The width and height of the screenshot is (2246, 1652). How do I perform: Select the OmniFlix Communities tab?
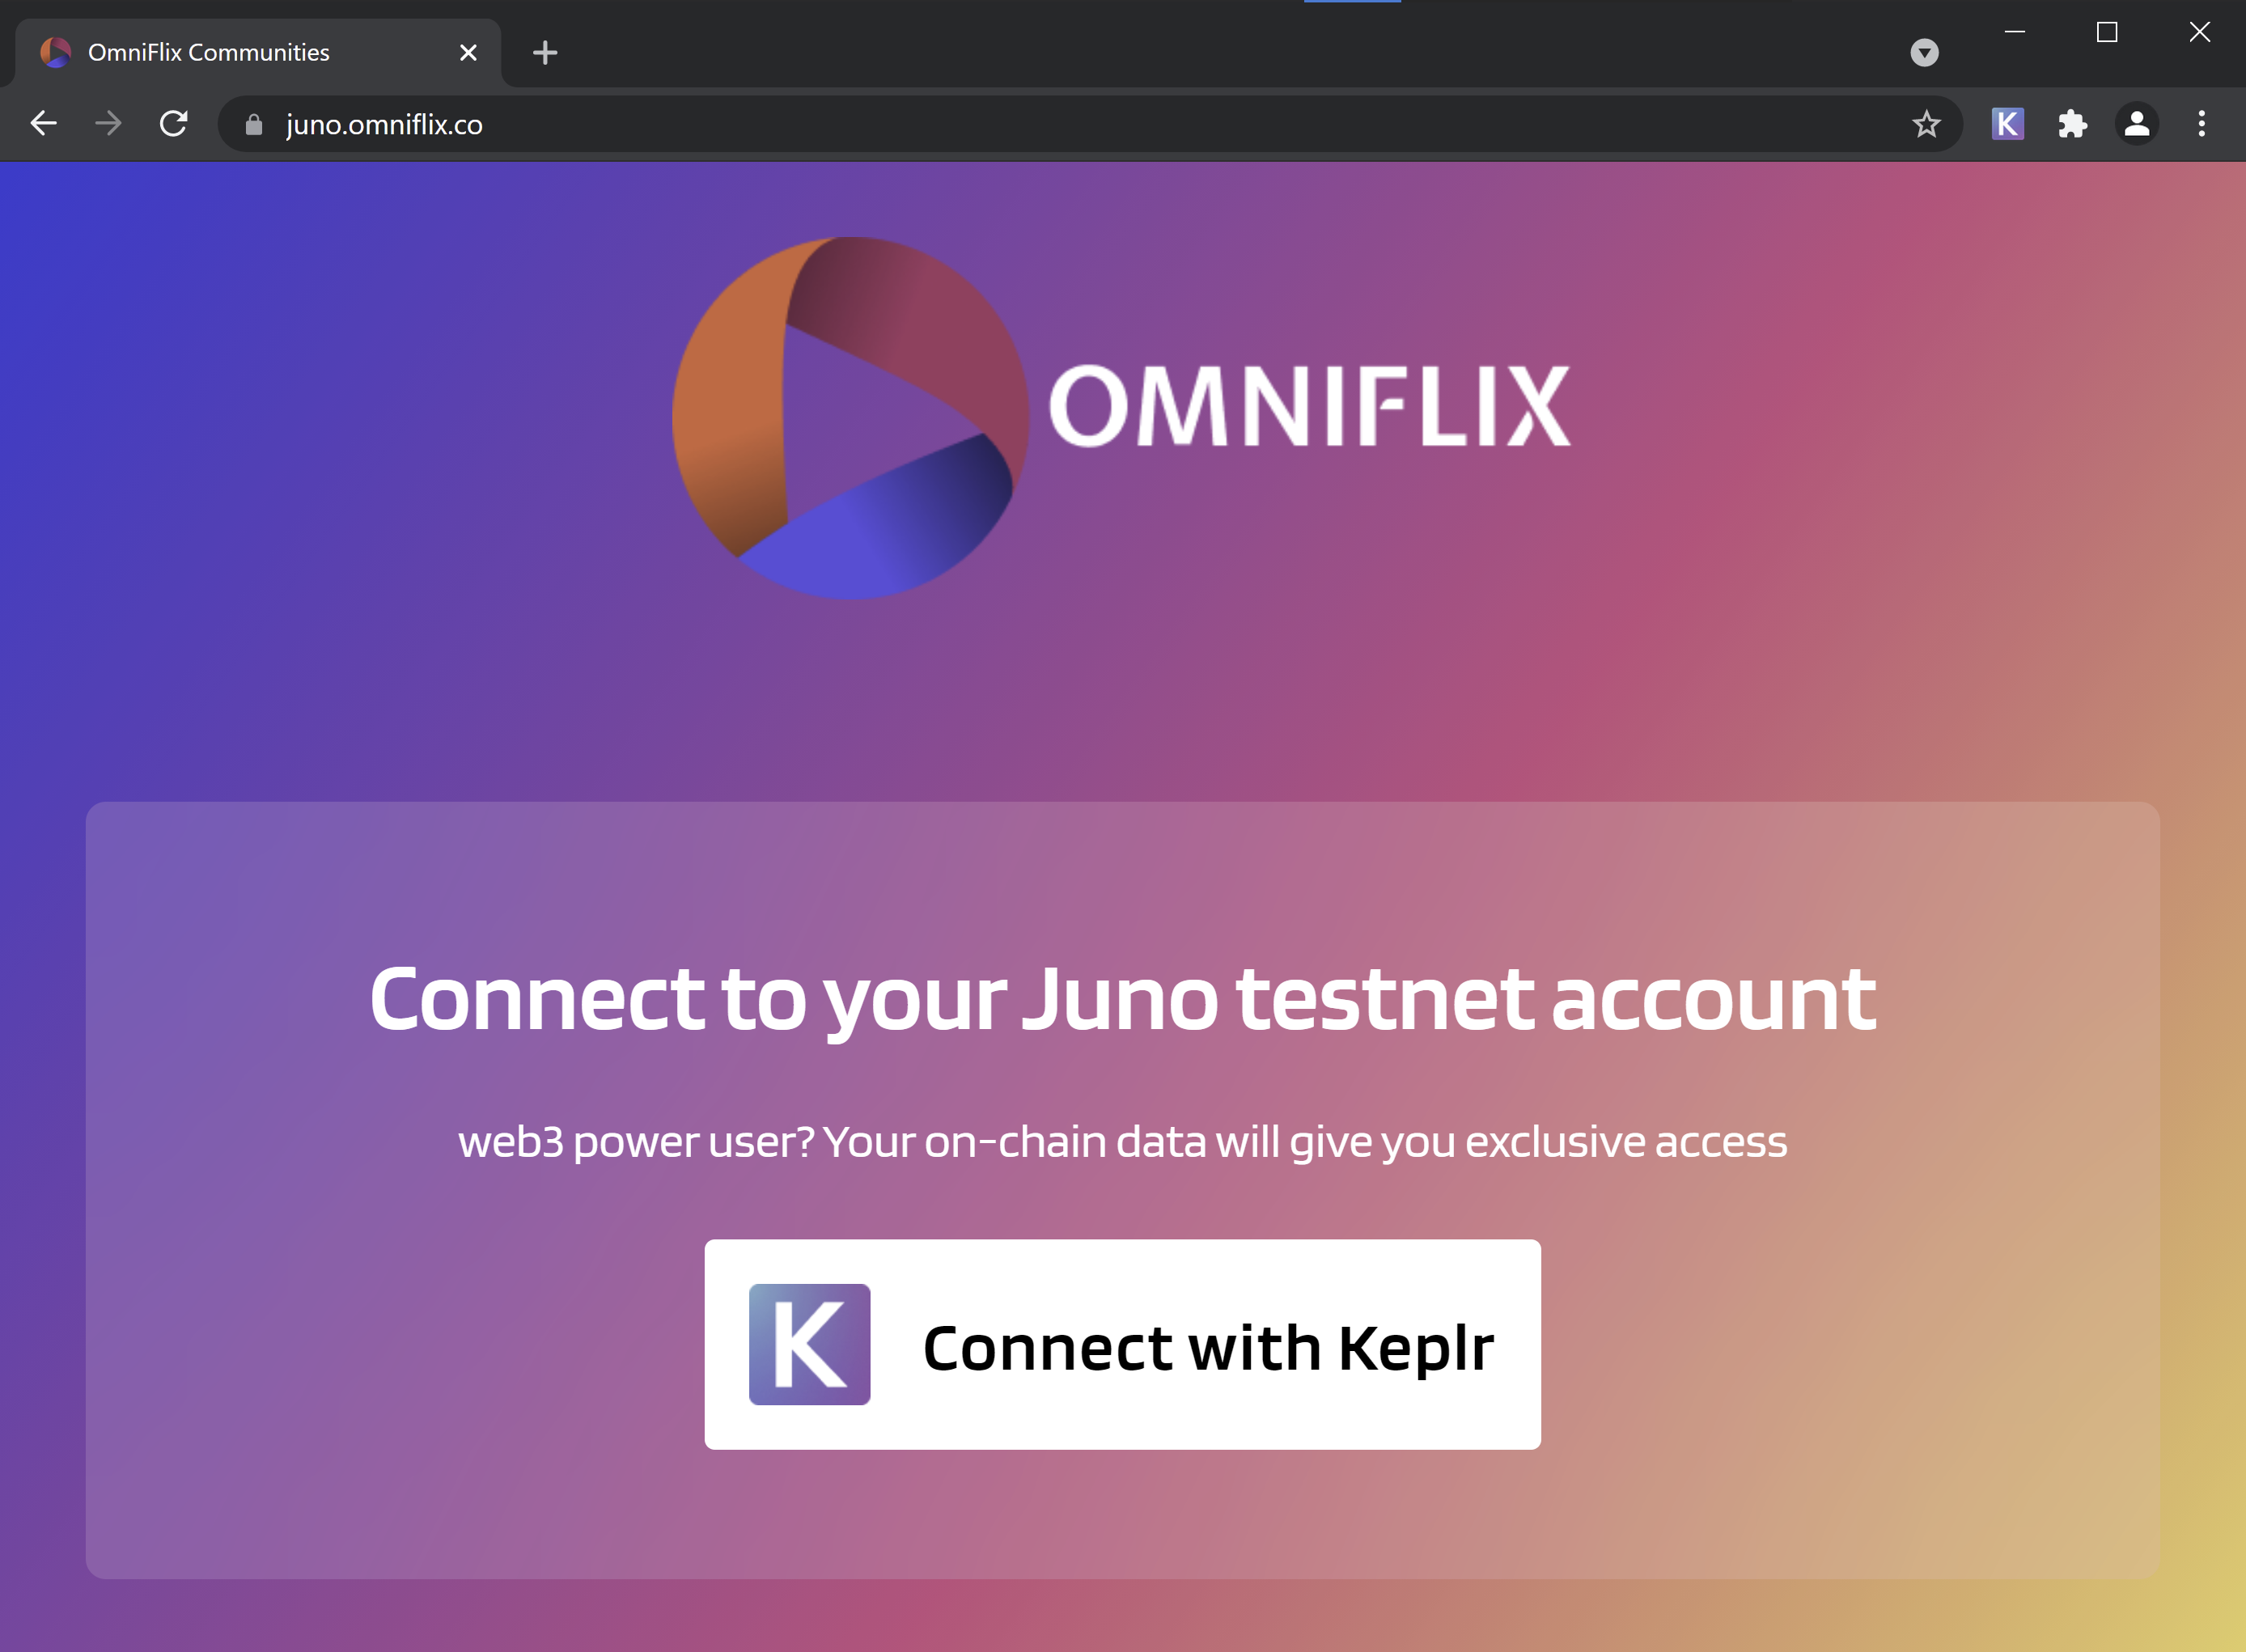click(x=258, y=52)
